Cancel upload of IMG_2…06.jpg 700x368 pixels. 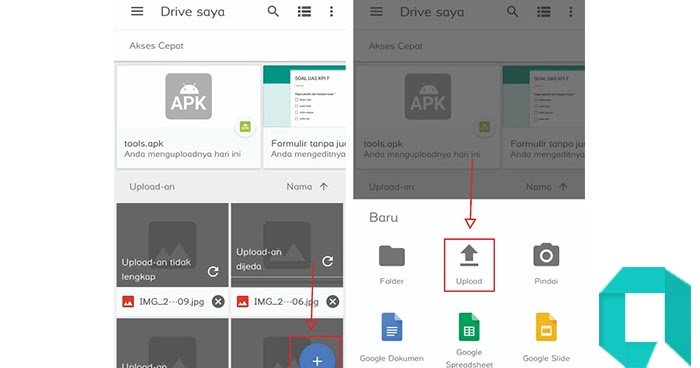[x=333, y=302]
